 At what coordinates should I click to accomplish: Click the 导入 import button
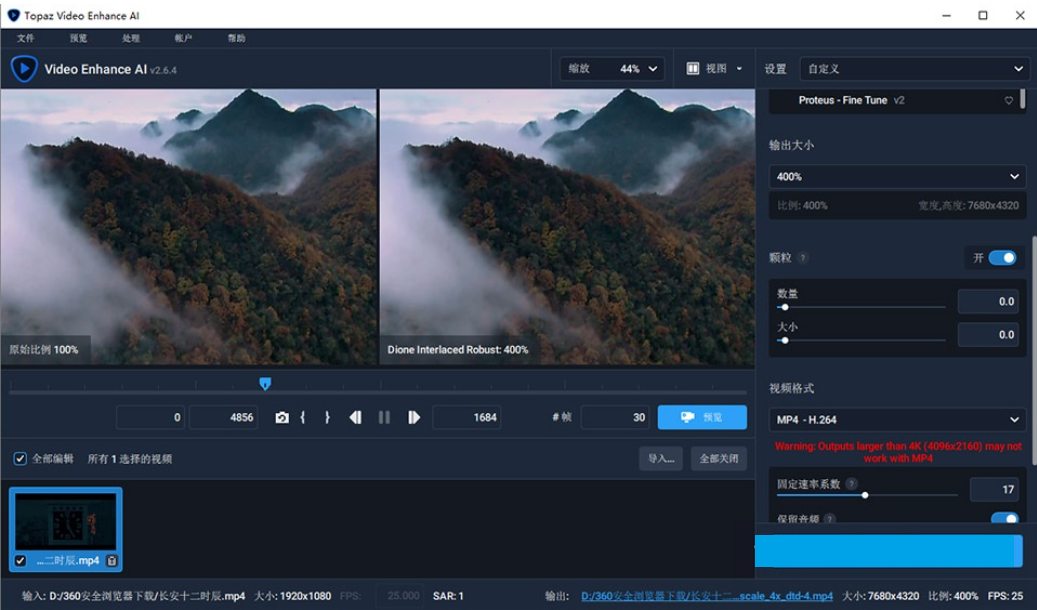[661, 458]
